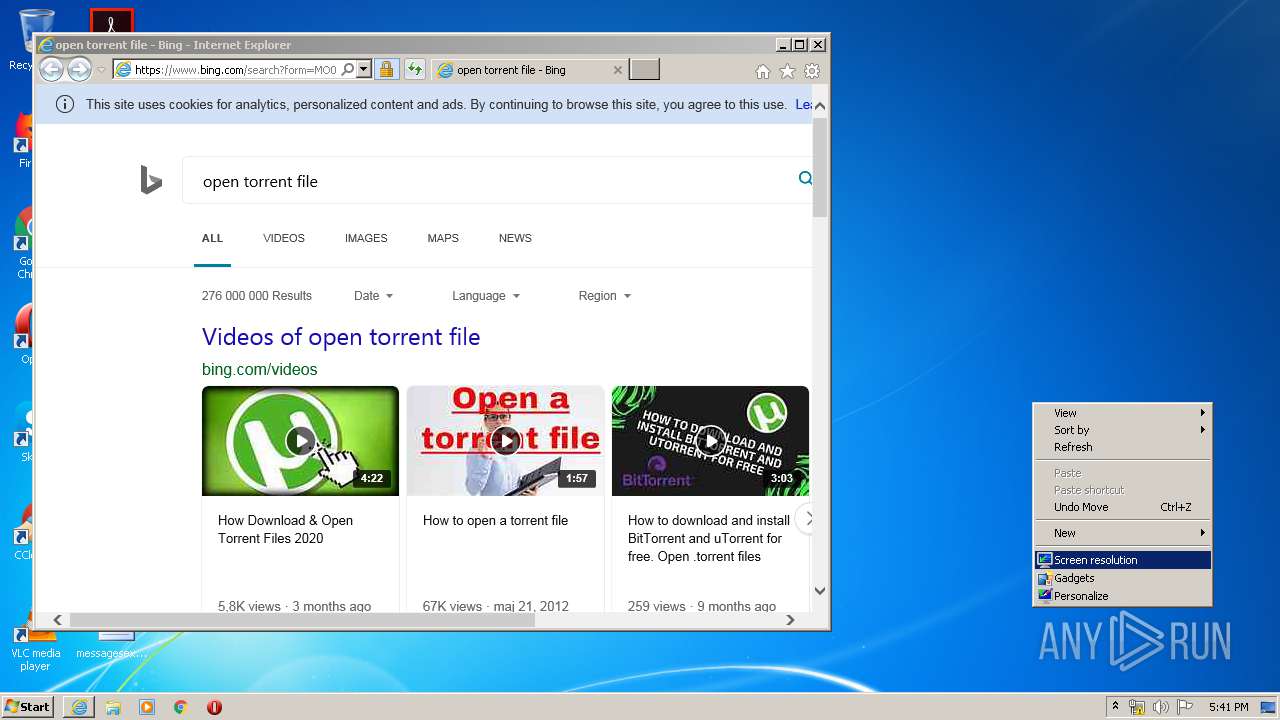Go back with the IE back arrow
Image resolution: width=1280 pixels, height=720 pixels.
[x=51, y=70]
